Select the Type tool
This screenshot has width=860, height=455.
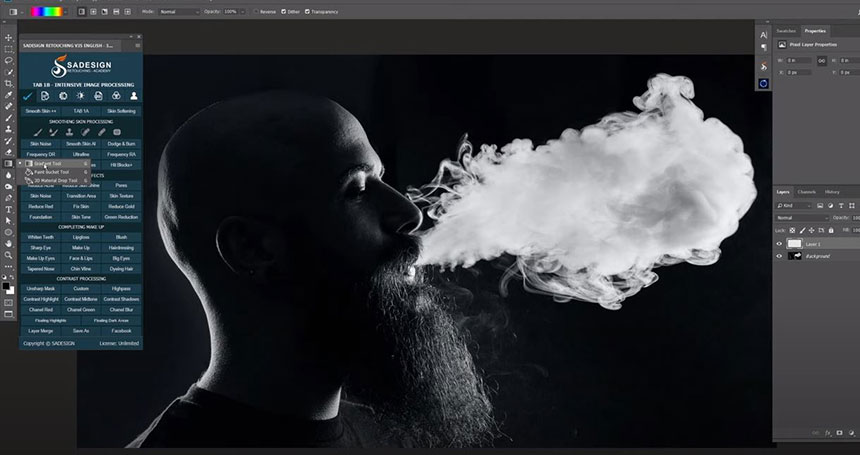click(8, 209)
